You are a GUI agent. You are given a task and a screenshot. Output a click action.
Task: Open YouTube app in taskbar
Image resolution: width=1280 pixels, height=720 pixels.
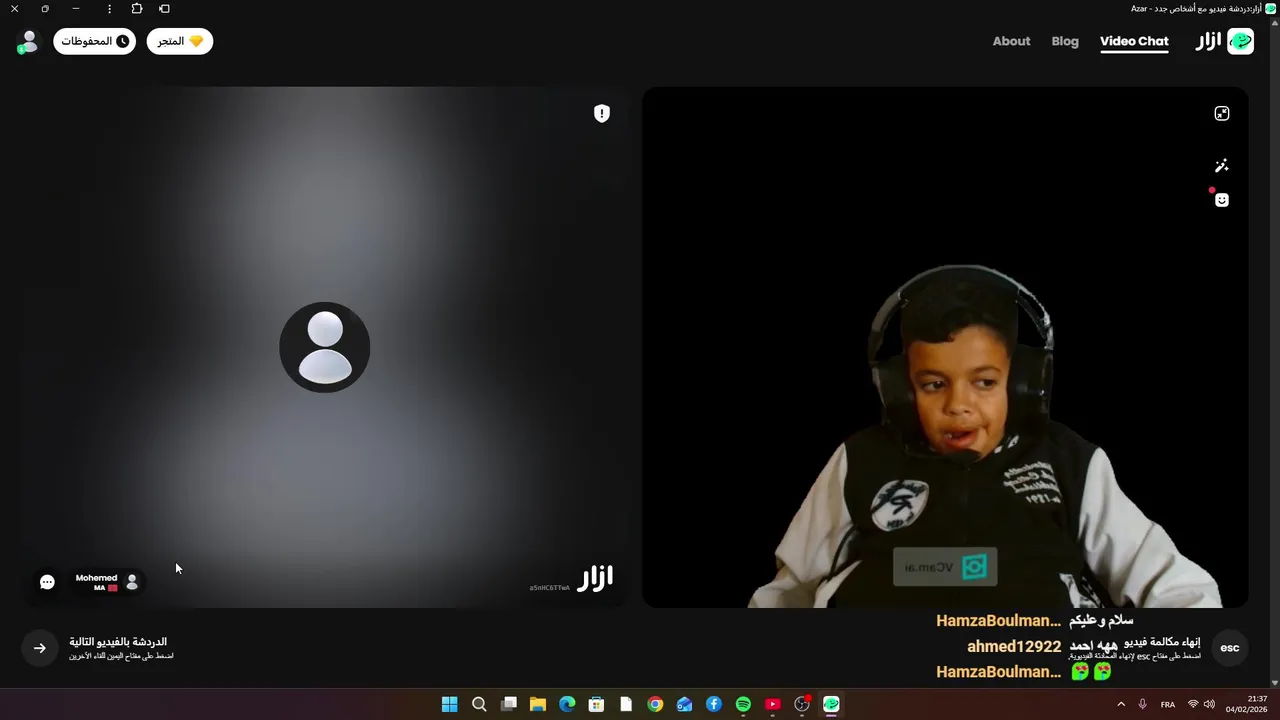[772, 704]
